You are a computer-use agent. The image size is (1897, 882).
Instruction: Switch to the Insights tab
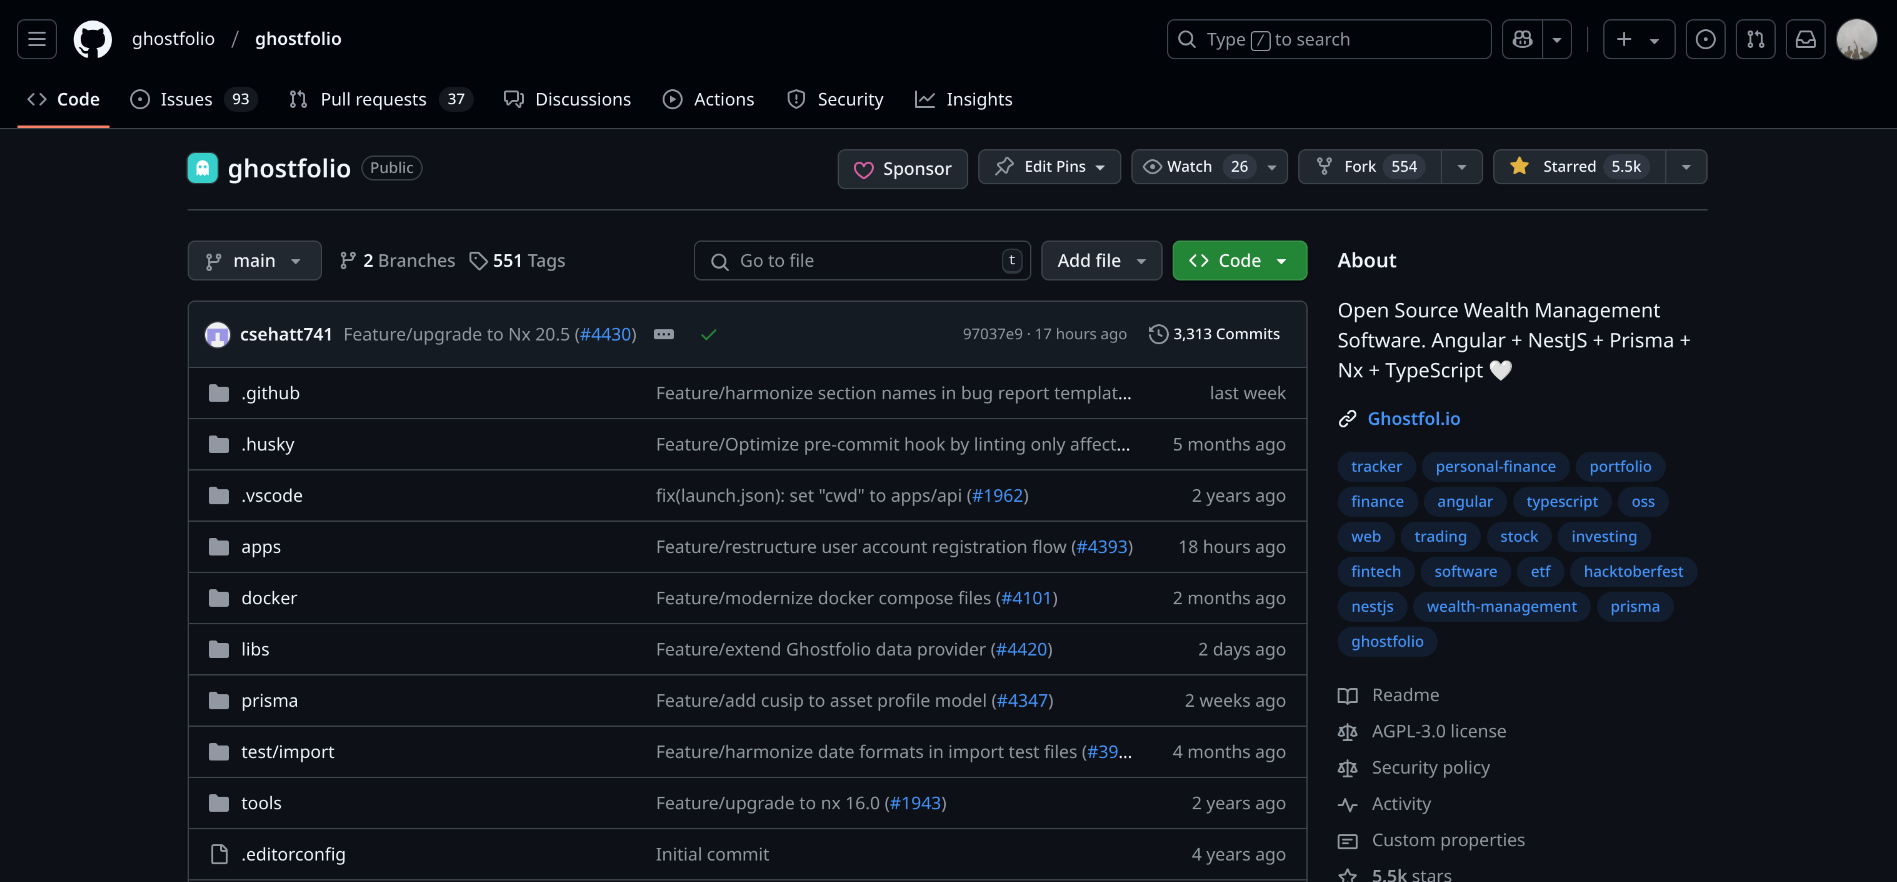click(x=963, y=99)
